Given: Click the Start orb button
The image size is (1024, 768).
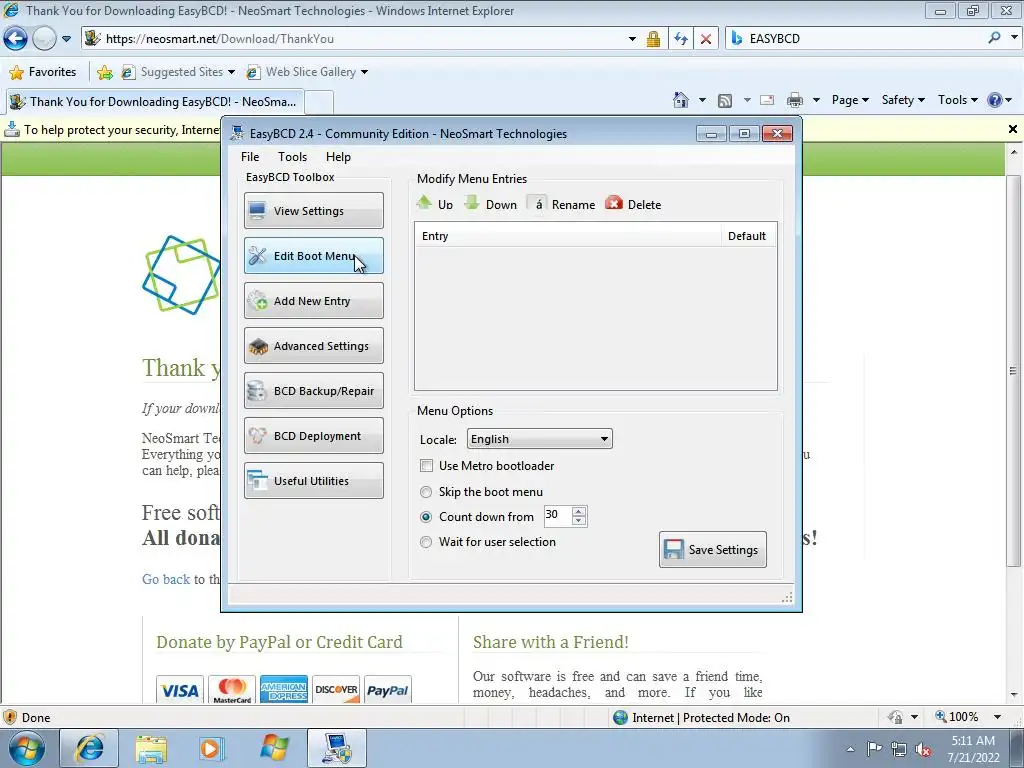Looking at the screenshot, I should click(27, 748).
